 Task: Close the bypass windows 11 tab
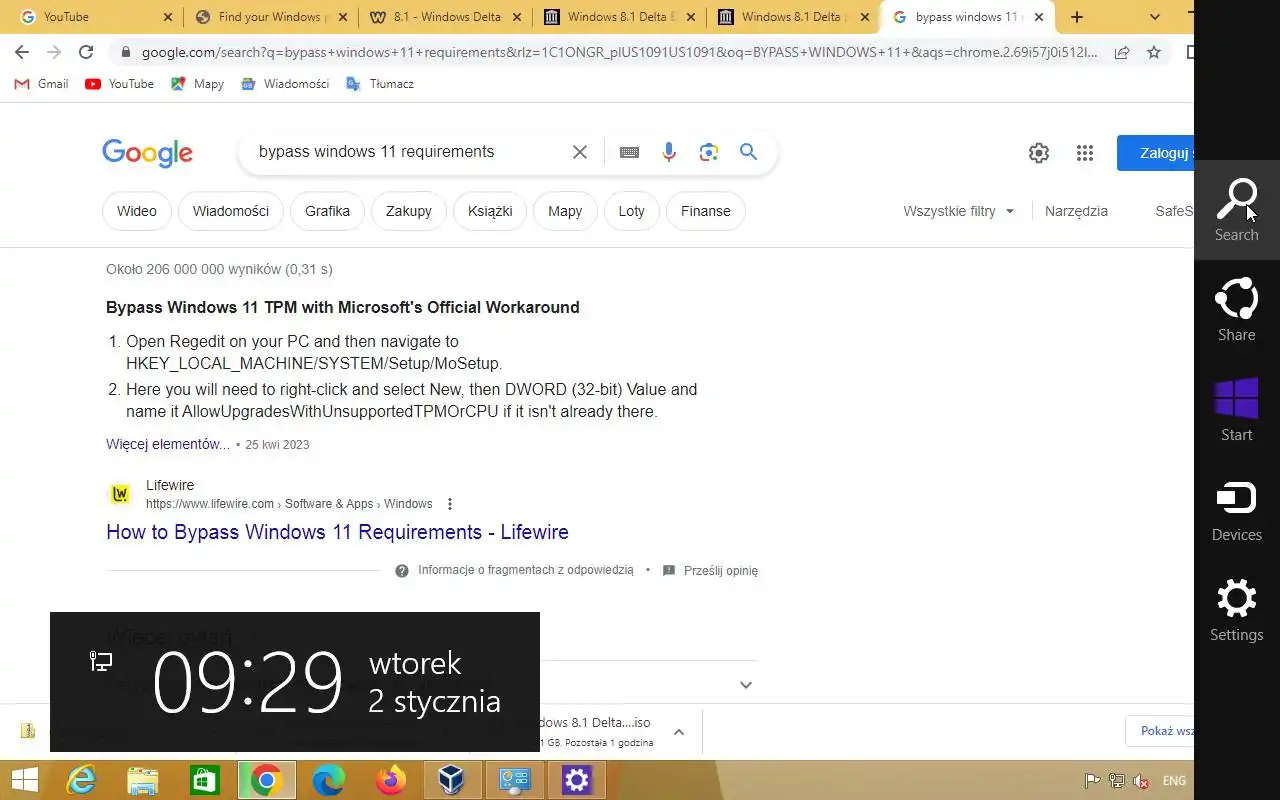[1039, 17]
